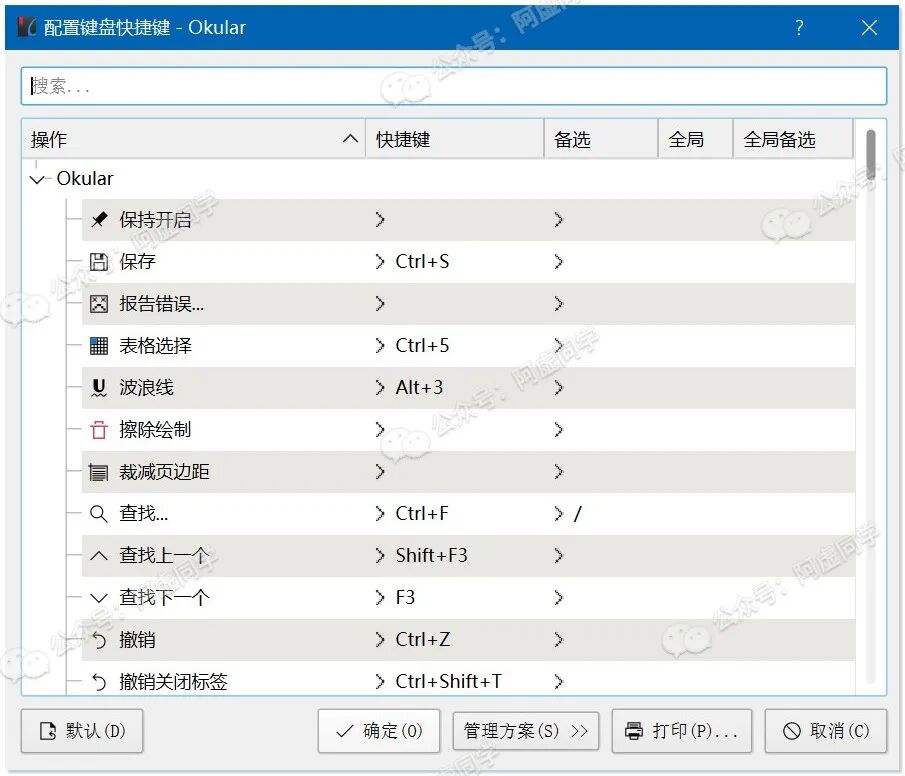Focus the 搜索 search field

click(x=454, y=86)
